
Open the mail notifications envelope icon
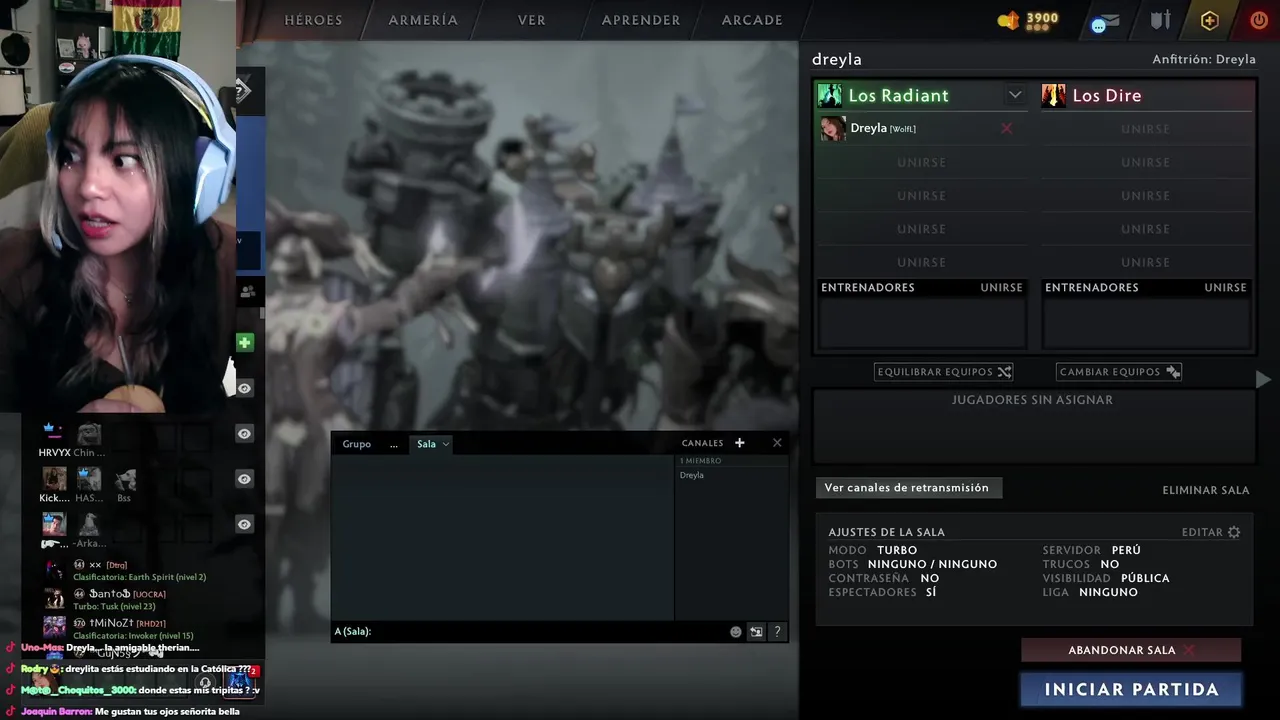1105,21
